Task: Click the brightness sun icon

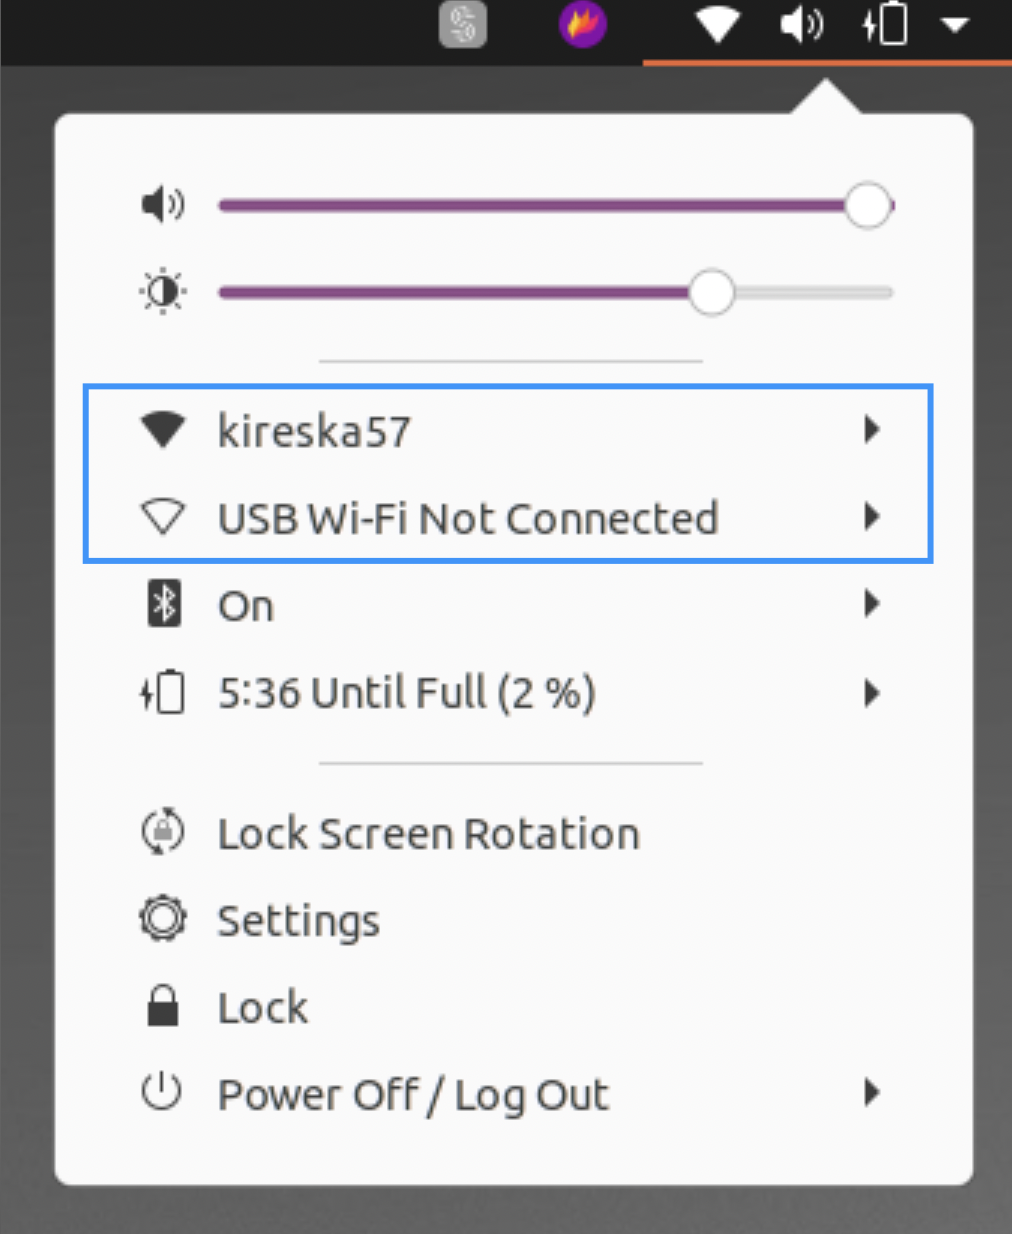Action: click(163, 293)
